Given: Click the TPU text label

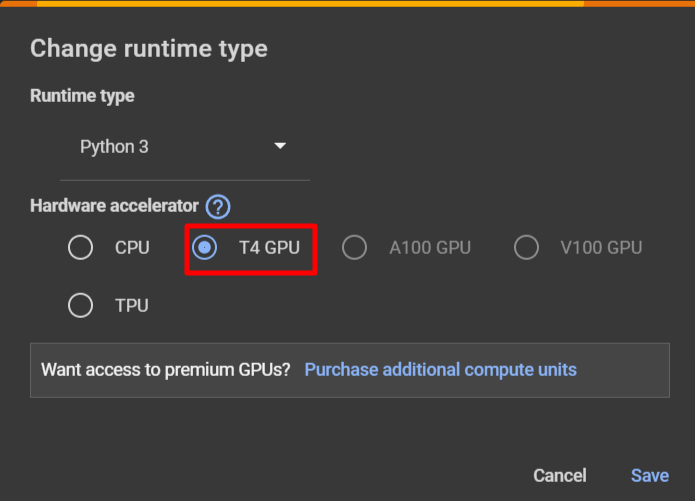Looking at the screenshot, I should (132, 305).
